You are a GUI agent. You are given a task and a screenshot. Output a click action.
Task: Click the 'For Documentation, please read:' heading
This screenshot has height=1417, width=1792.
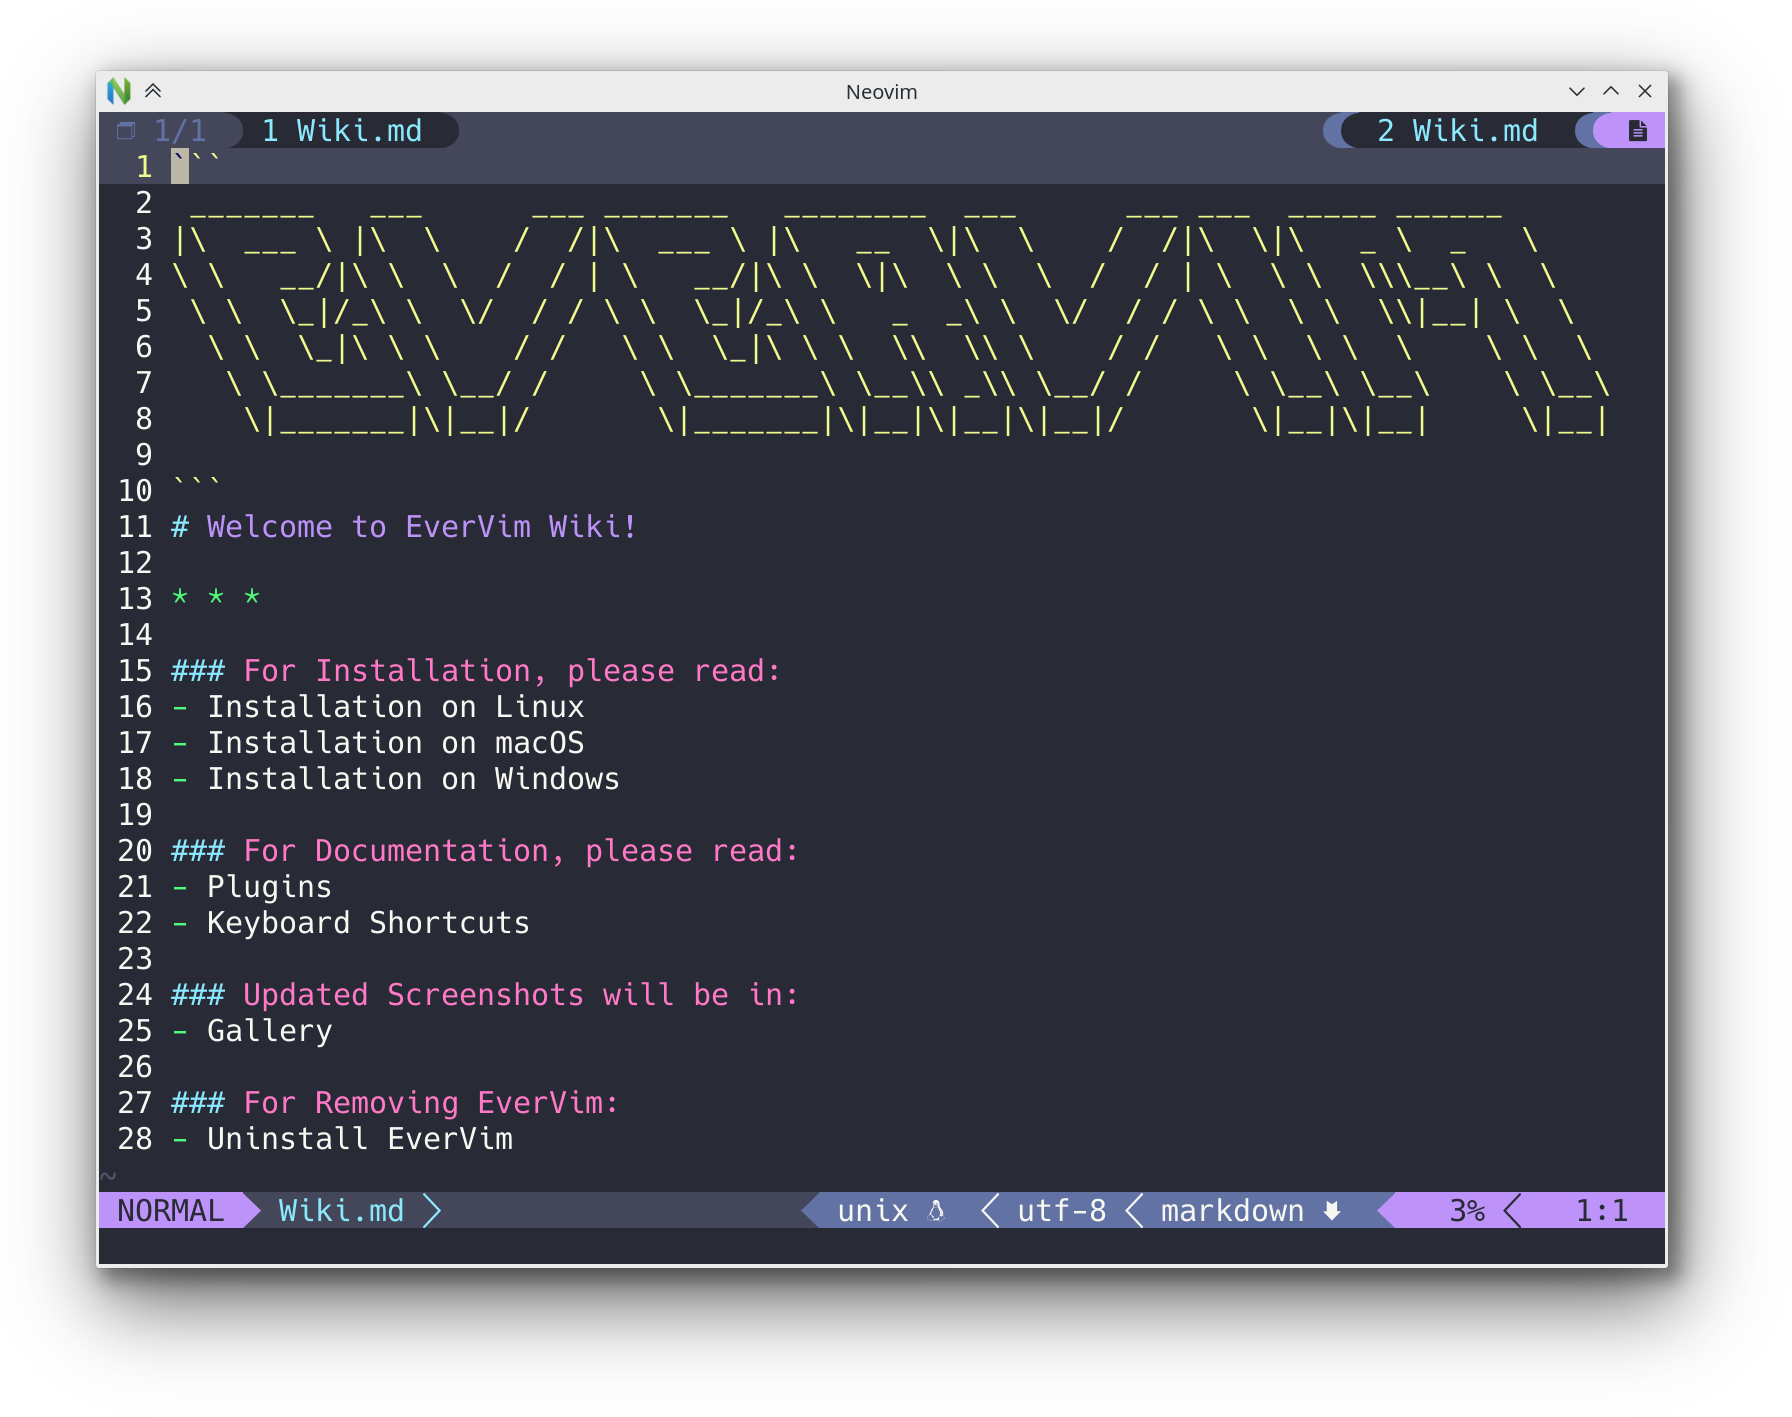click(520, 851)
